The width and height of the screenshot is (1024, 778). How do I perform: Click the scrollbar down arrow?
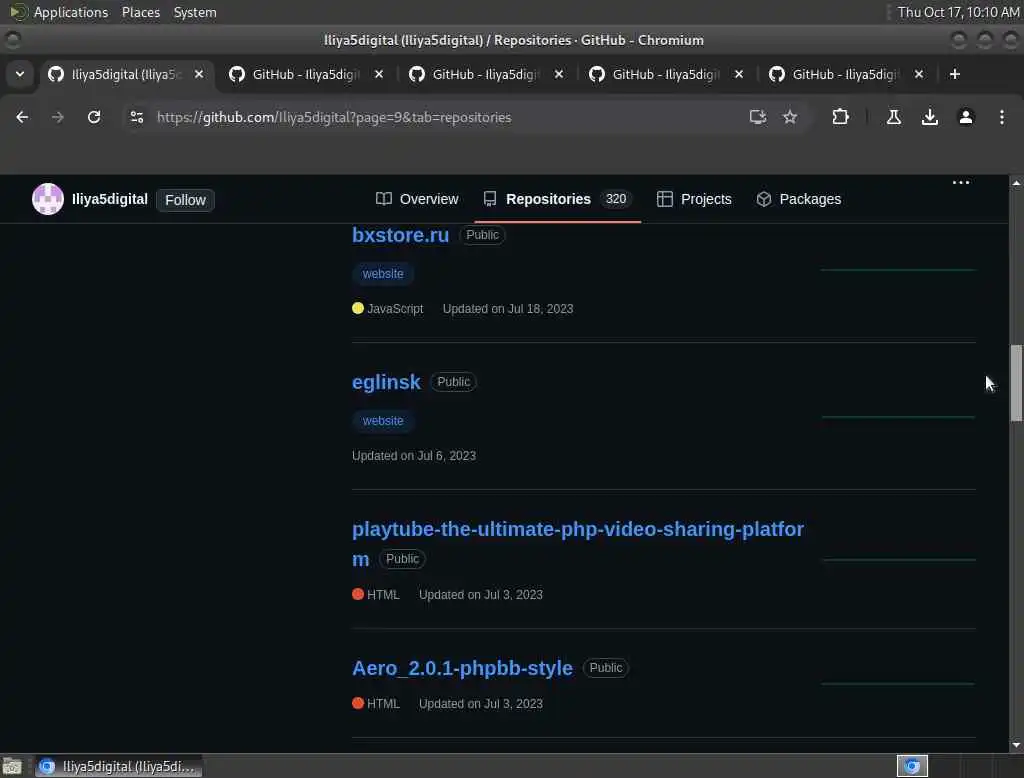[1016, 745]
